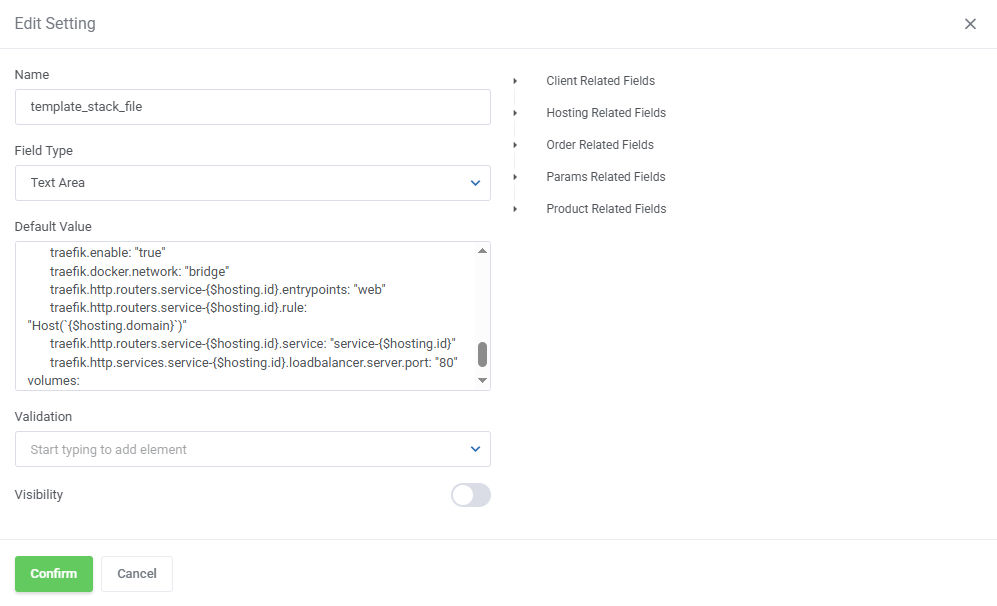The image size is (997, 606).
Task: Open the Field Type dropdown
Action: (252, 183)
